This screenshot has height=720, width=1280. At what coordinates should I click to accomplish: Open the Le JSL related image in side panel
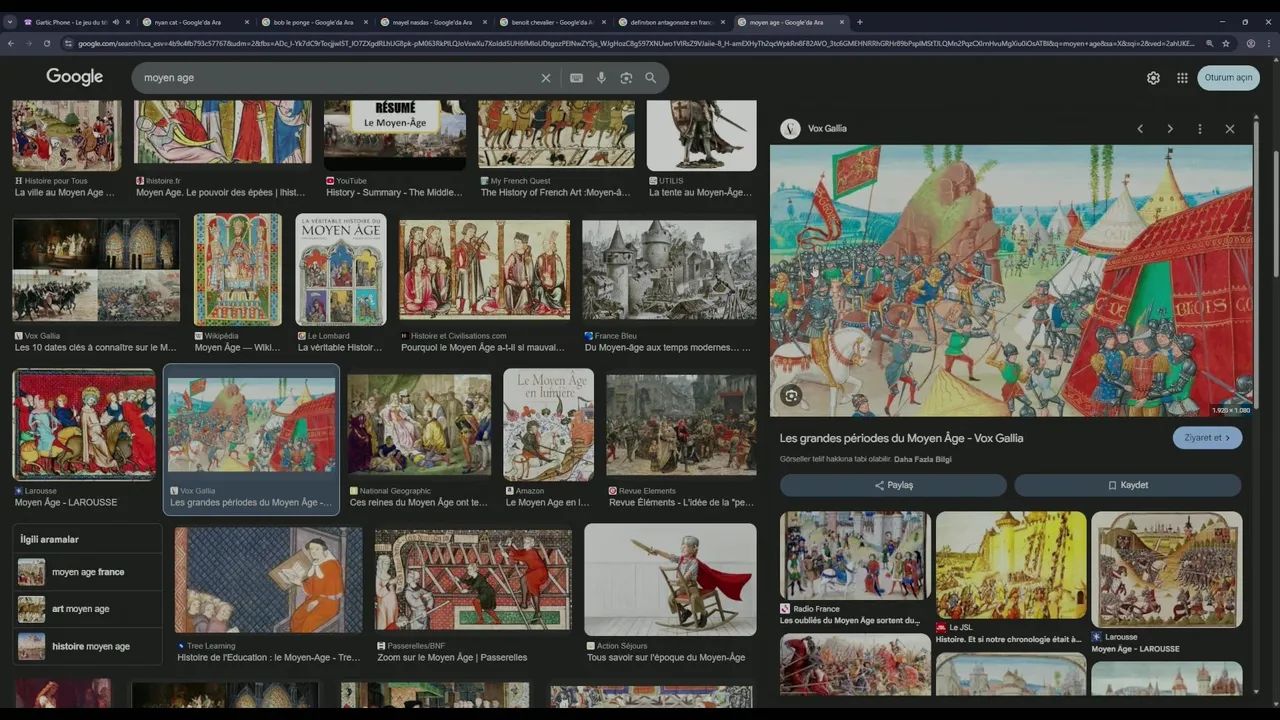click(x=1011, y=565)
